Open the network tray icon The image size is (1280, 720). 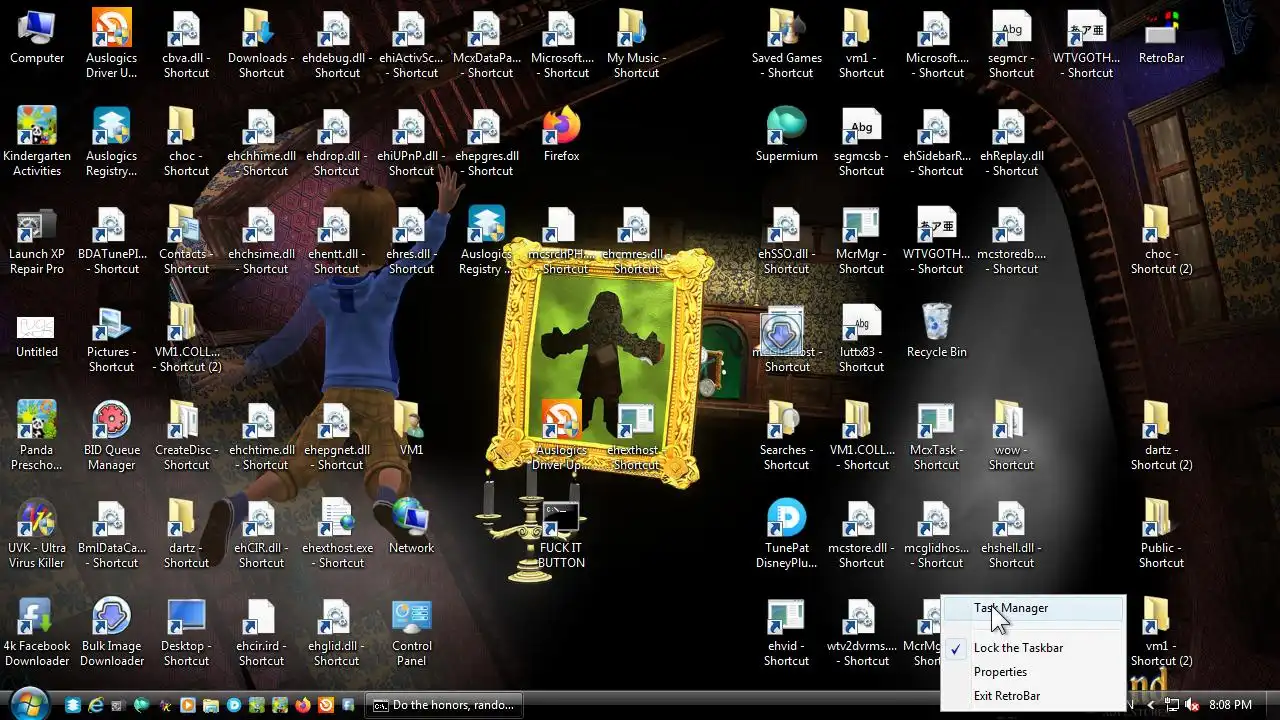coord(1172,705)
